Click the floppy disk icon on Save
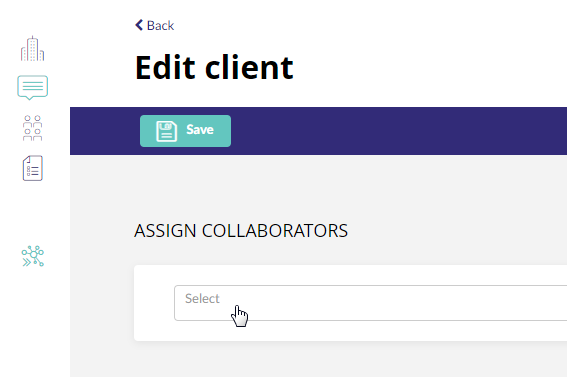This screenshot has height=377, width=567. tap(166, 131)
